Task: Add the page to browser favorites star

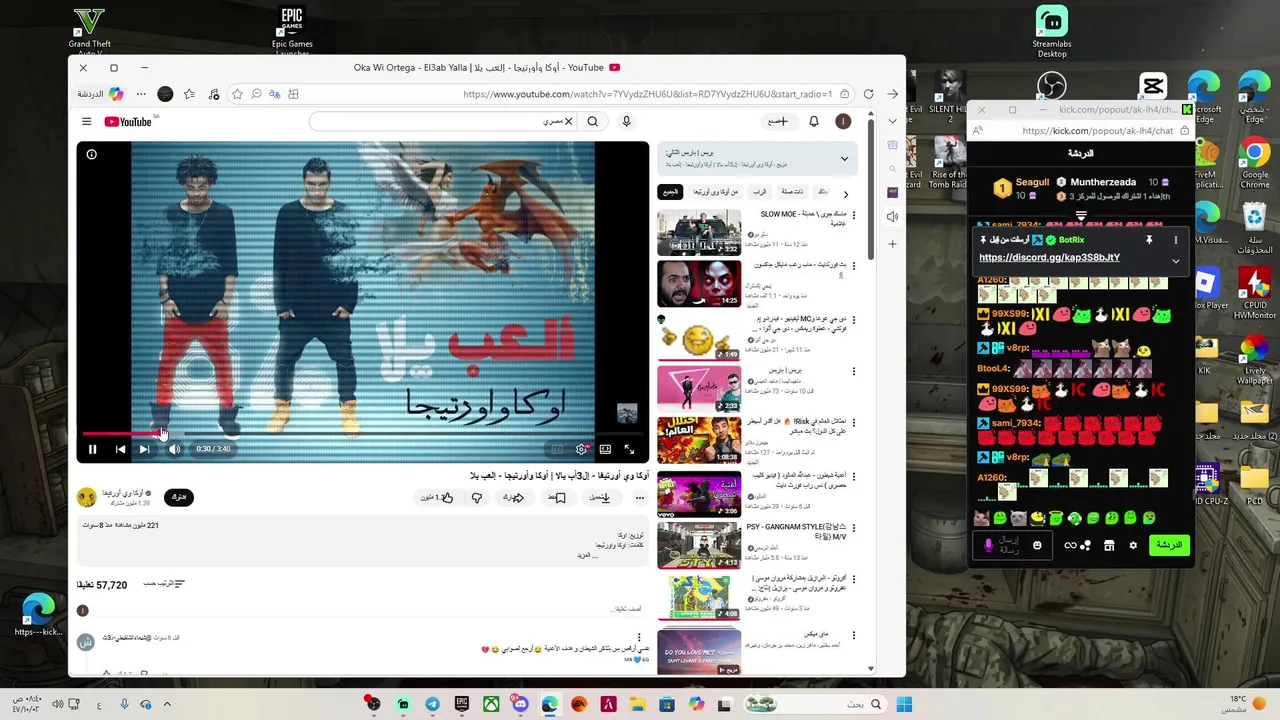Action: point(237,94)
